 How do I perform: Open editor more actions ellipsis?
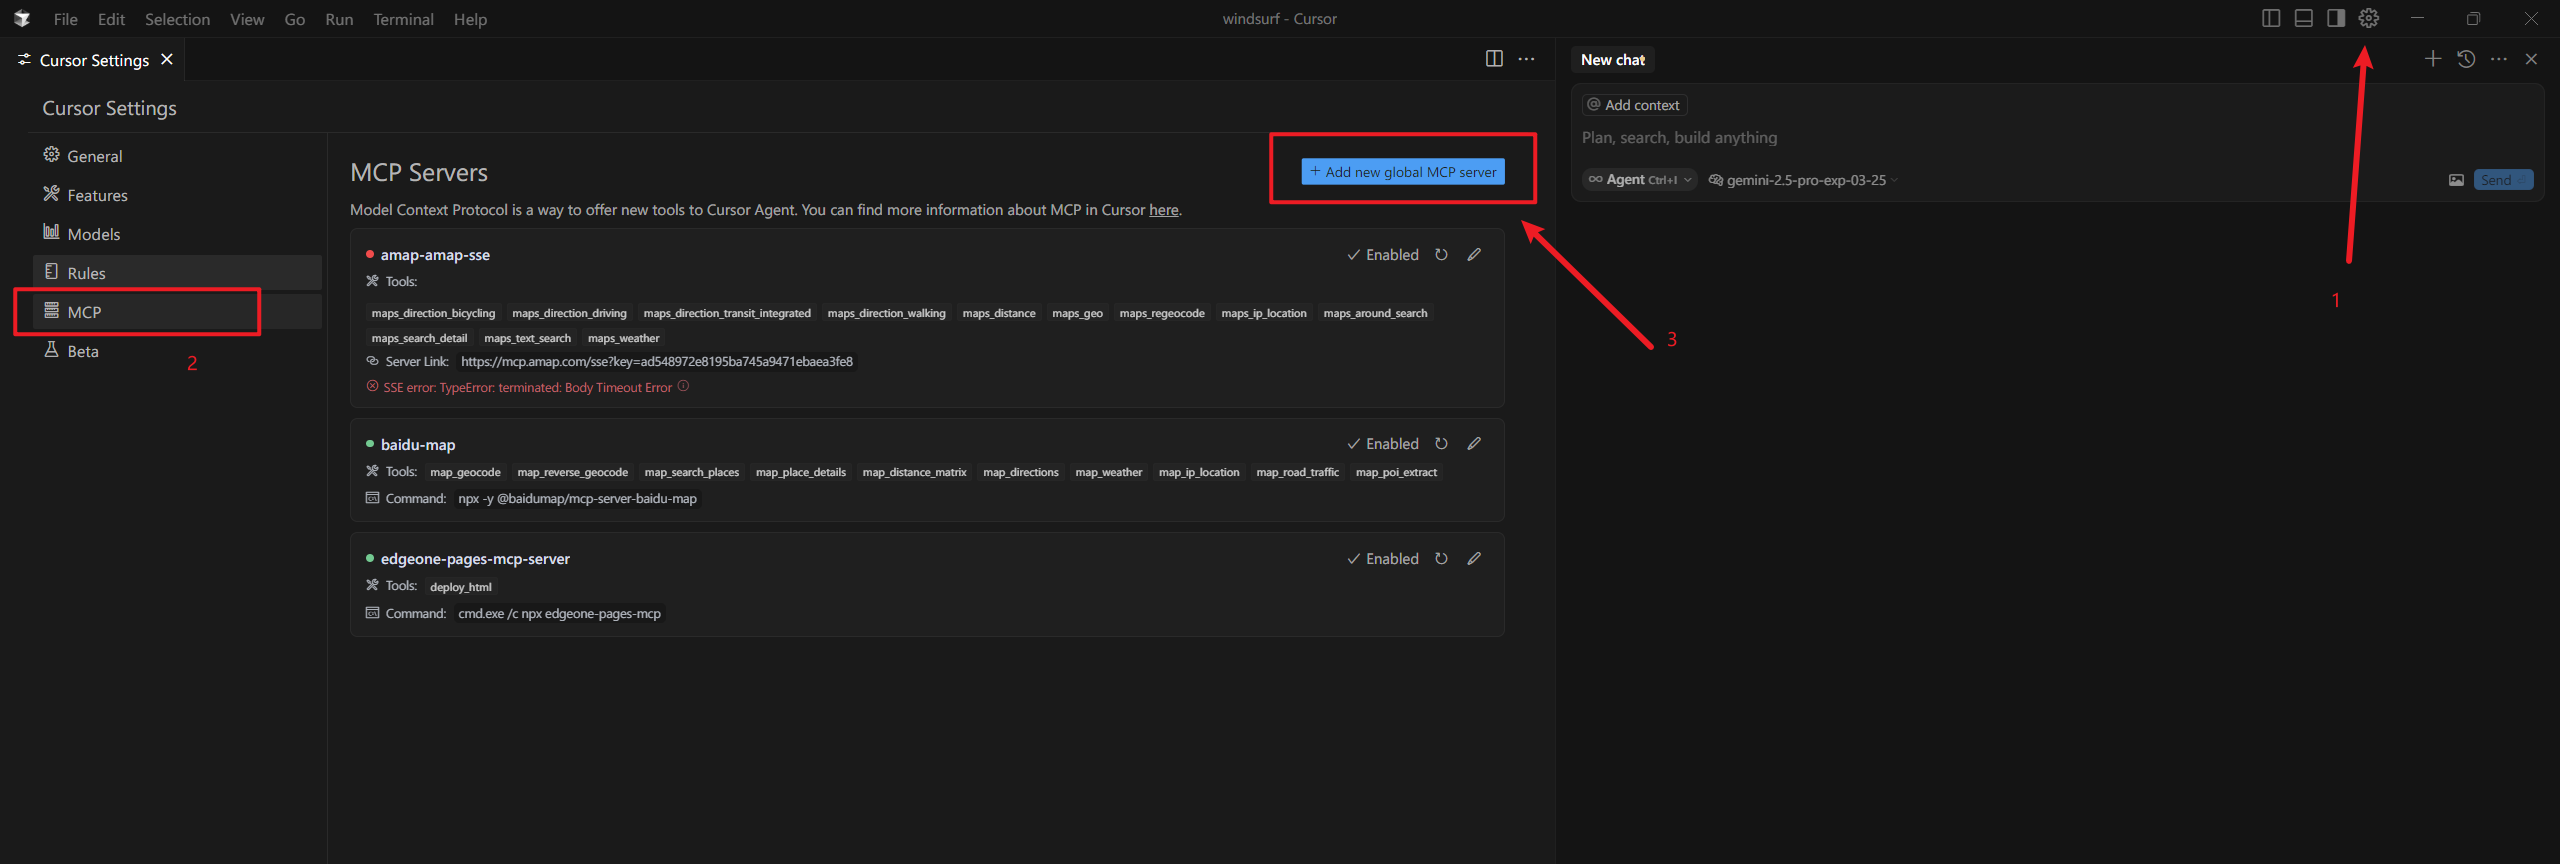(x=1526, y=59)
